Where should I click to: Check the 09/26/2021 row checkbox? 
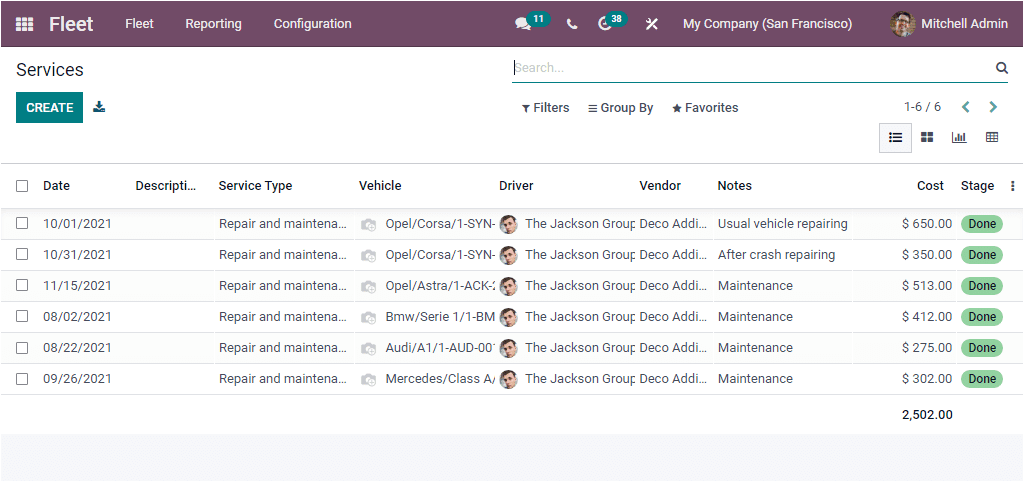[x=22, y=378]
